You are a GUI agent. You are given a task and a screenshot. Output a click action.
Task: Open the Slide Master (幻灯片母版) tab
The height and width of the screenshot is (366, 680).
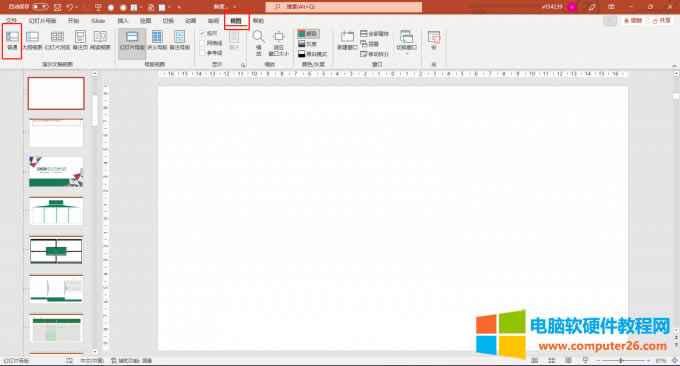(42, 21)
